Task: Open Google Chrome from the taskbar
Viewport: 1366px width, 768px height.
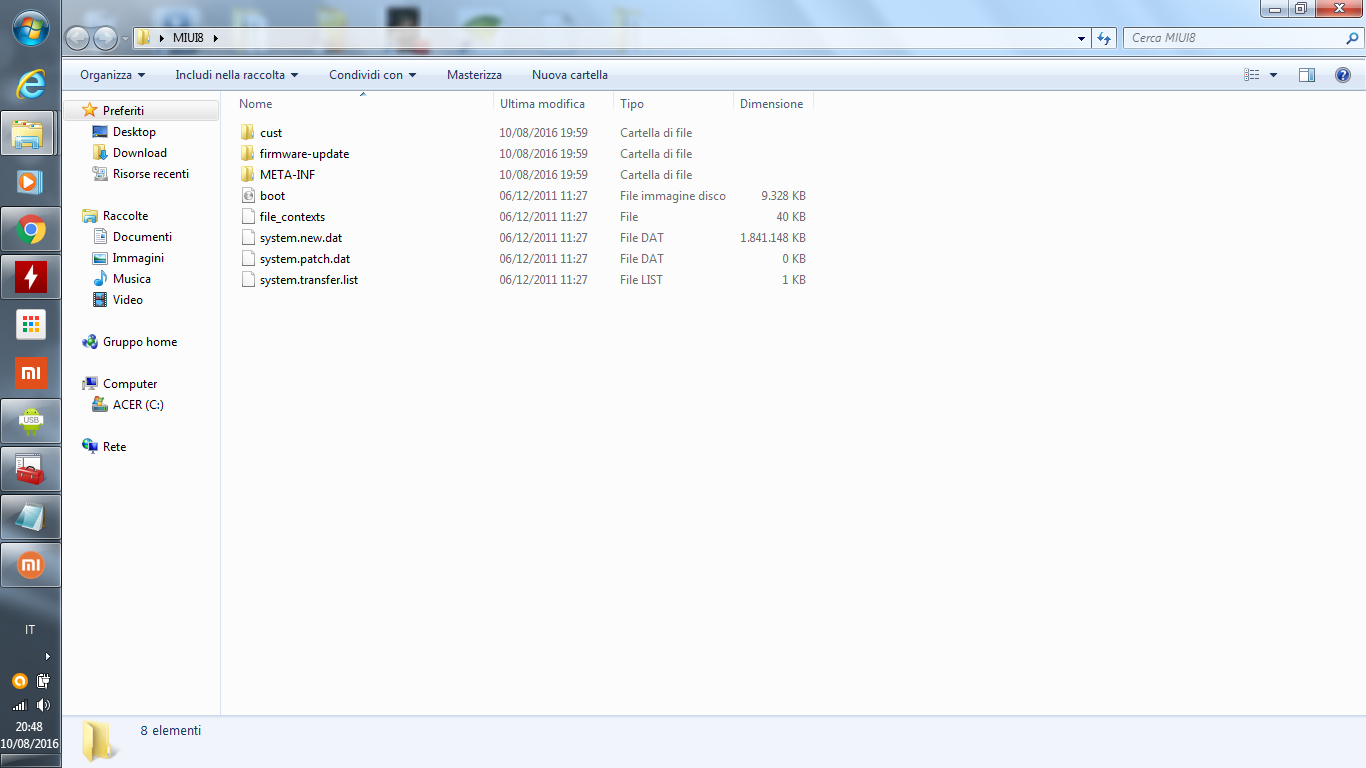Action: point(30,231)
